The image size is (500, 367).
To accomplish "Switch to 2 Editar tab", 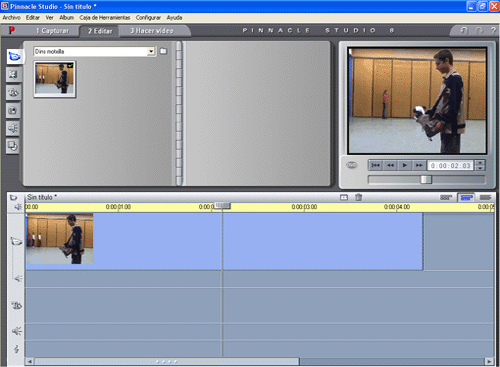I will point(100,31).
